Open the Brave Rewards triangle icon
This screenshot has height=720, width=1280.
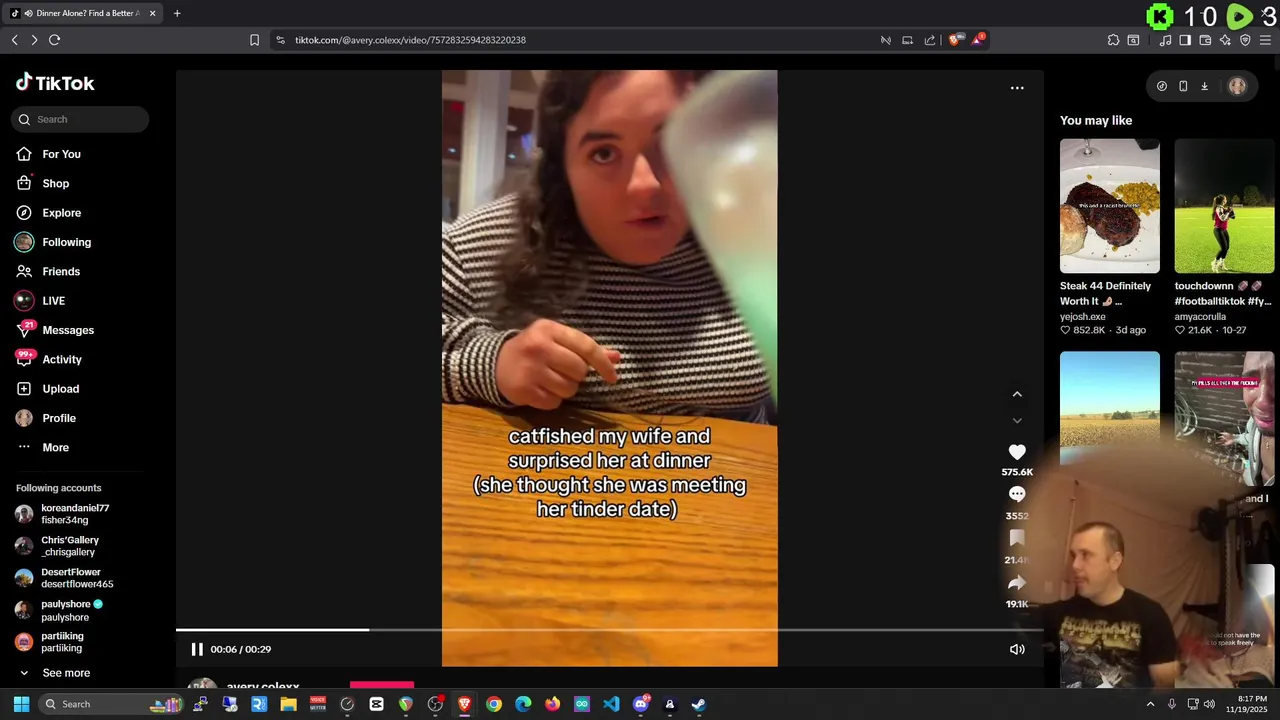pos(978,40)
